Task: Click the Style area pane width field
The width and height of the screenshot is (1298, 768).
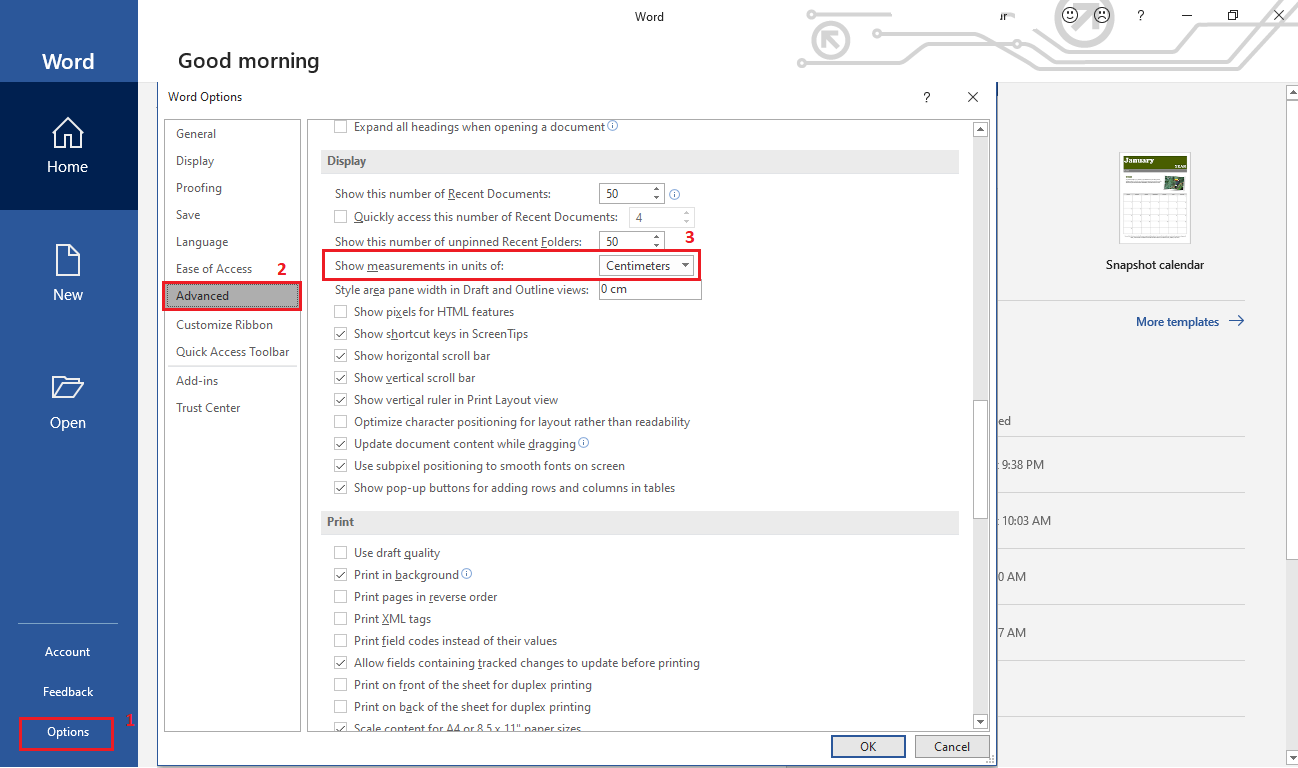Action: click(650, 289)
